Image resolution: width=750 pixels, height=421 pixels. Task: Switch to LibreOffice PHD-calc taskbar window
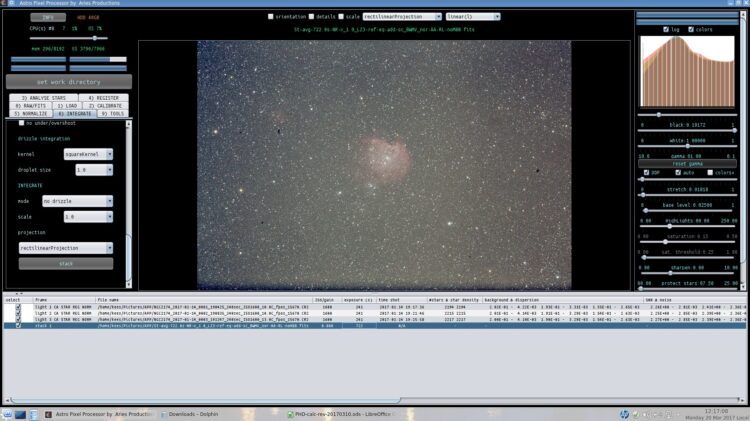tap(340, 414)
